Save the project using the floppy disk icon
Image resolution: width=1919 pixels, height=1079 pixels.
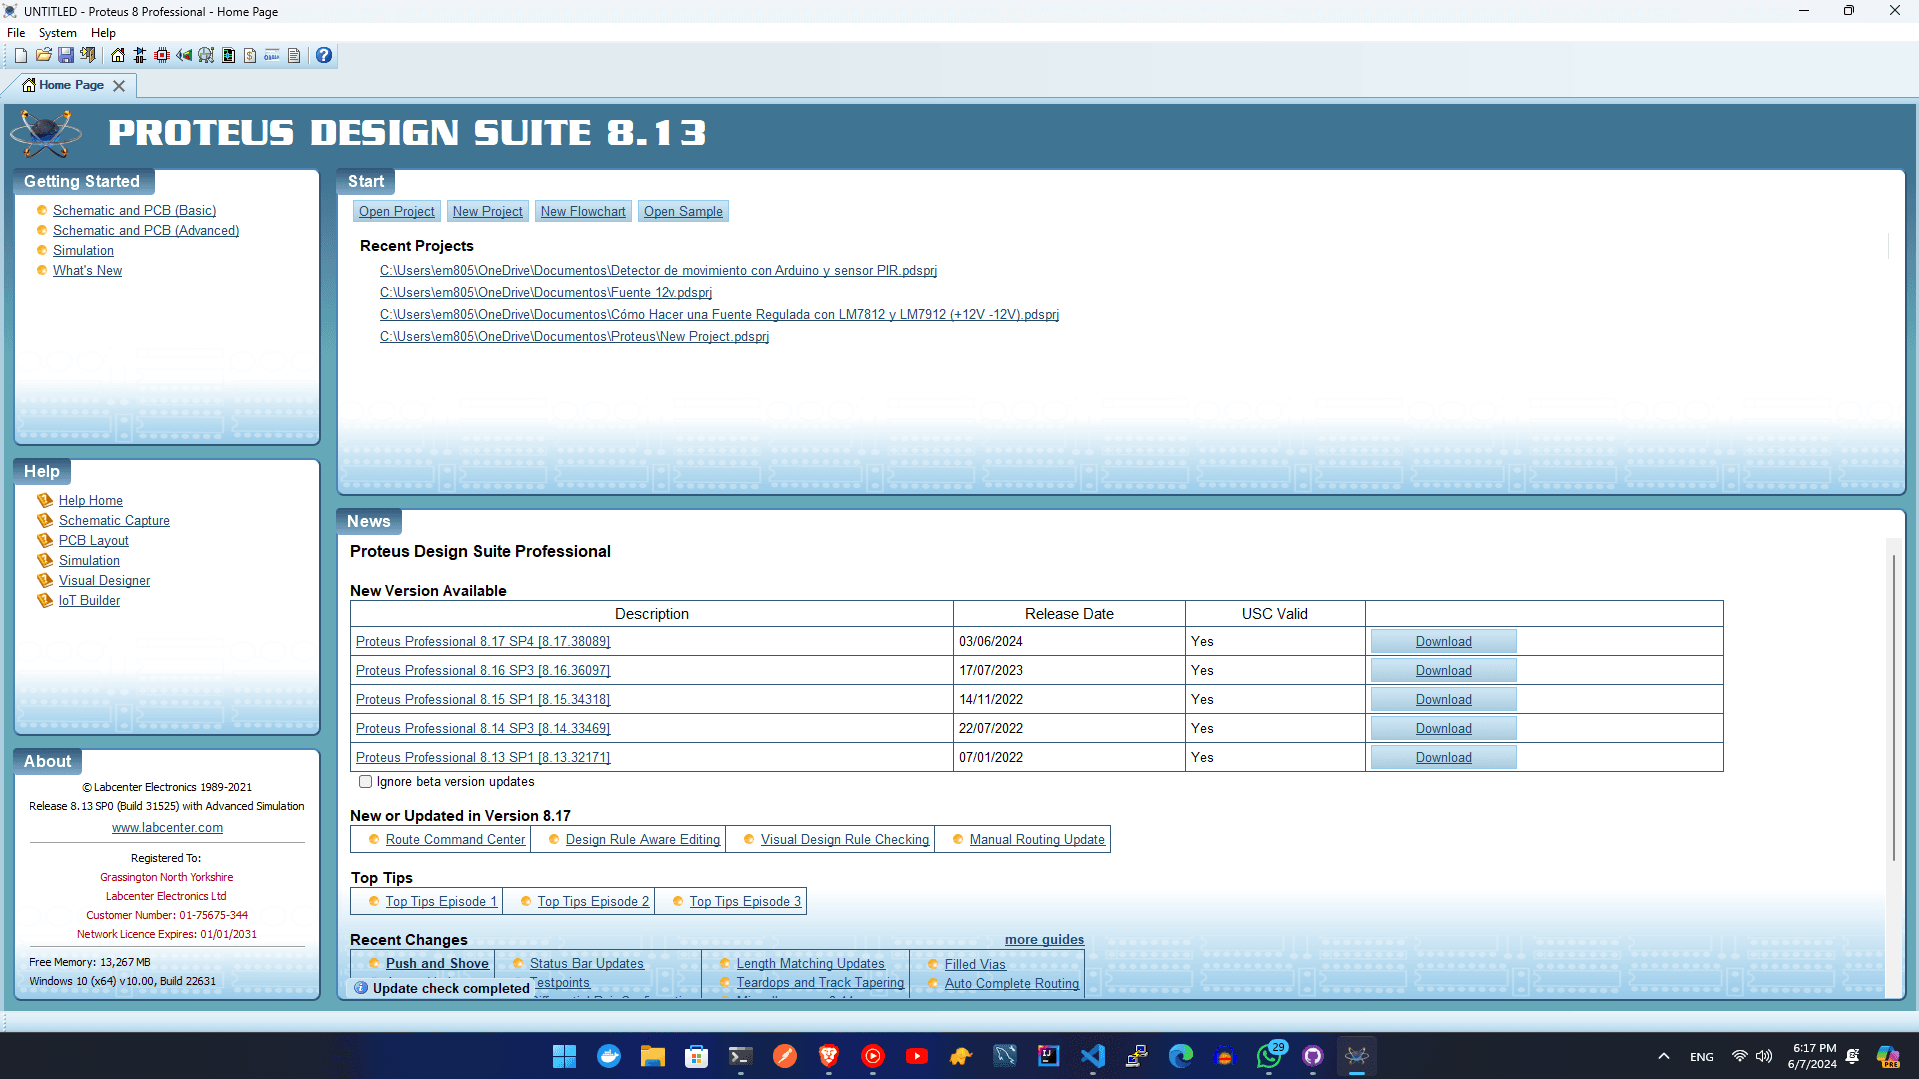tap(66, 55)
